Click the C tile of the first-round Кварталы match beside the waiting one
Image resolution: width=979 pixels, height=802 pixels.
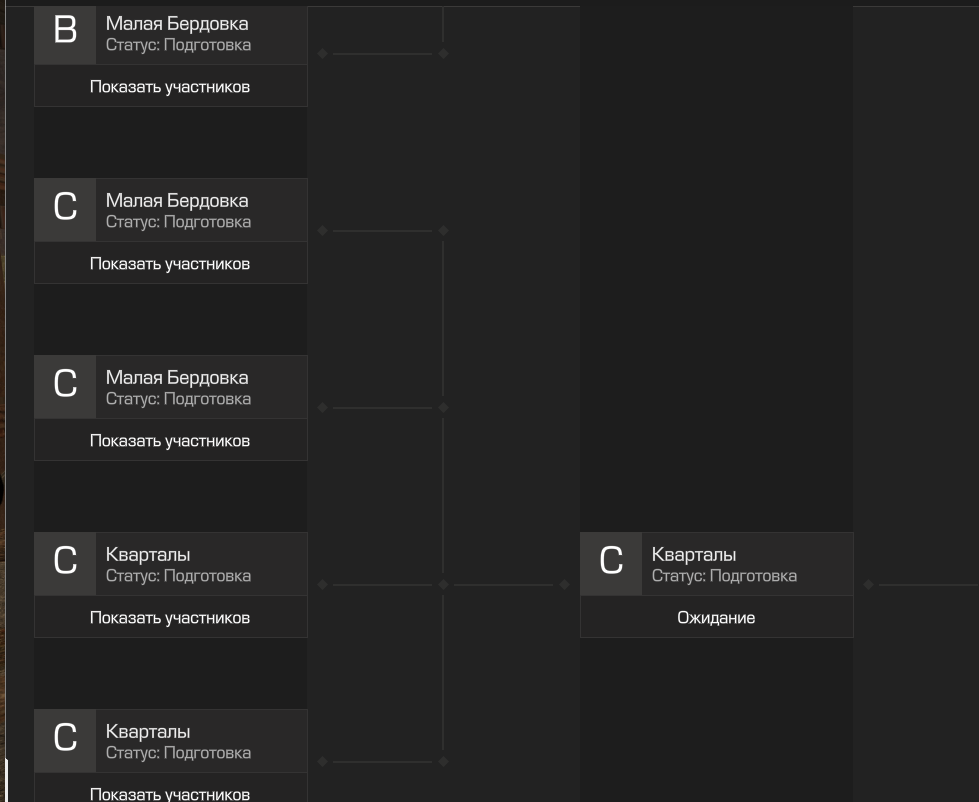(x=65, y=564)
